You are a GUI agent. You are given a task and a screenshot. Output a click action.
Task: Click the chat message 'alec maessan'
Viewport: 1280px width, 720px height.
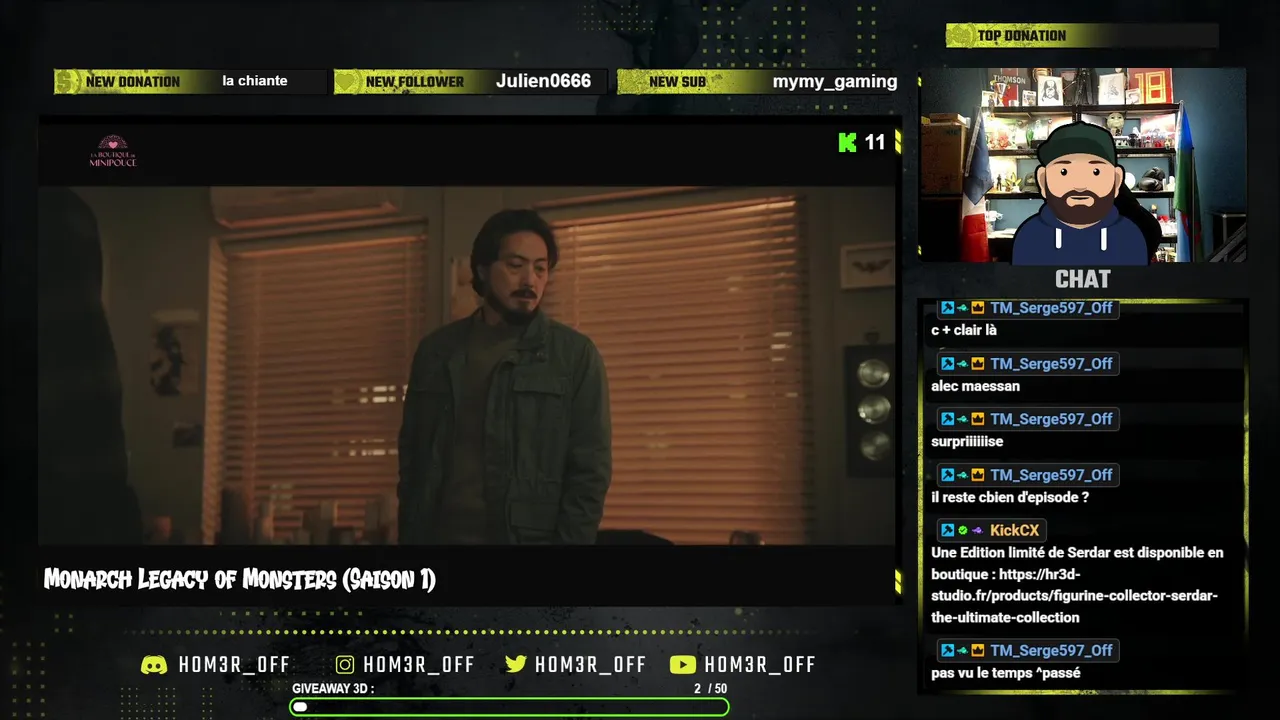coord(975,386)
